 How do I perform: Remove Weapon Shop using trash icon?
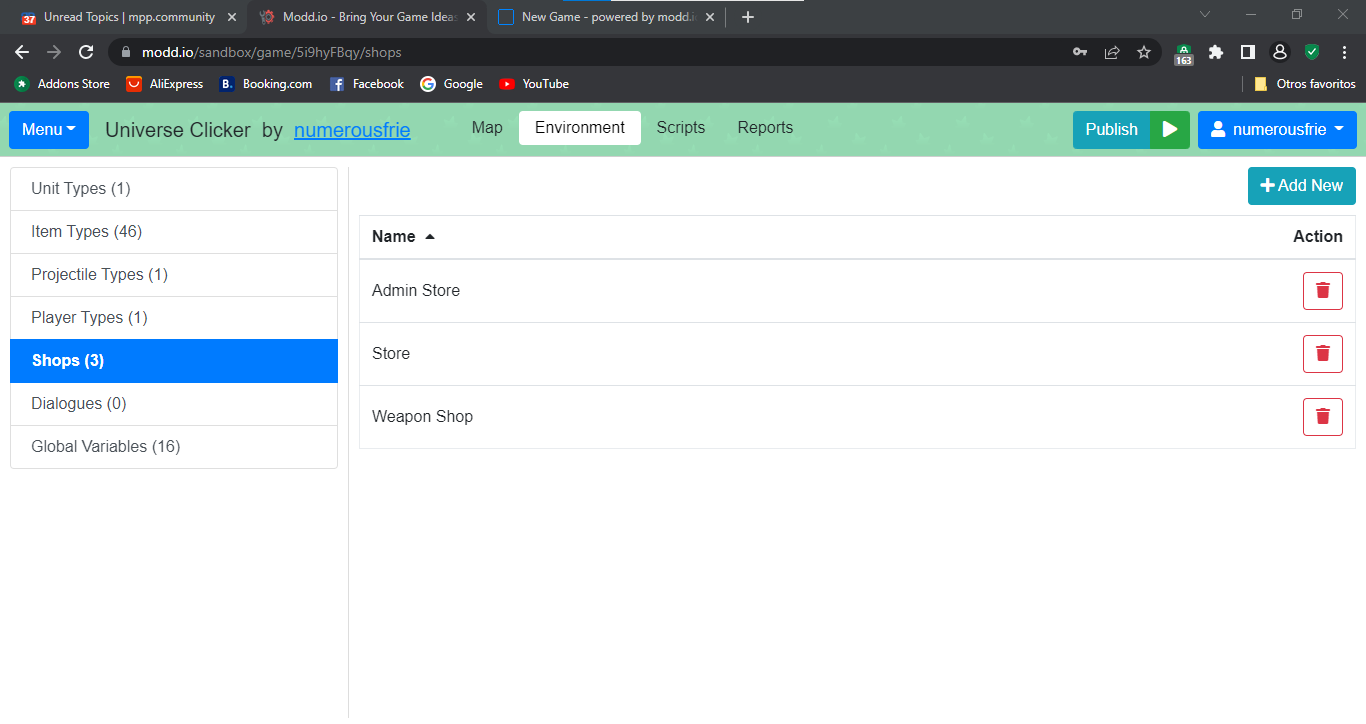(1322, 417)
